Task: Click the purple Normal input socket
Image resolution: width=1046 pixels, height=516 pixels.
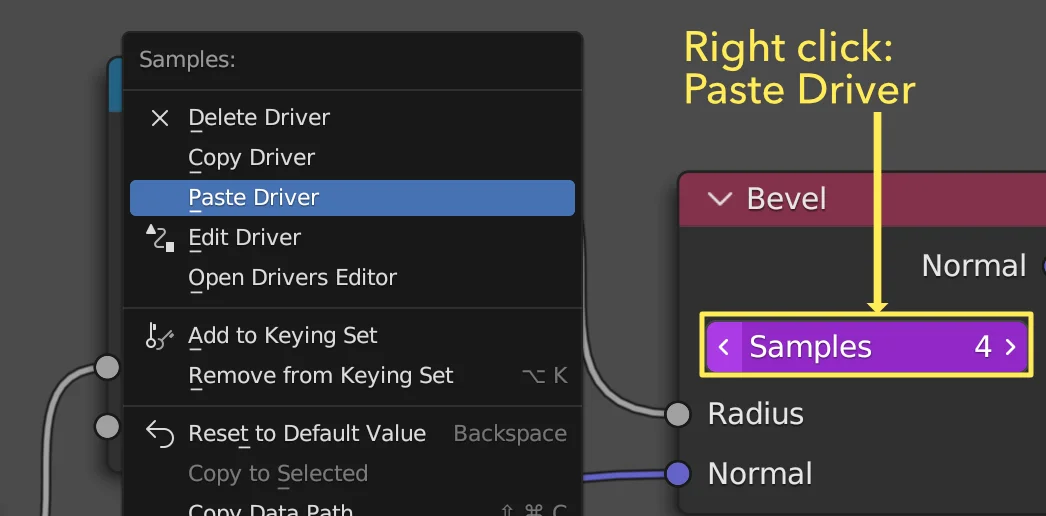Action: coord(678,473)
